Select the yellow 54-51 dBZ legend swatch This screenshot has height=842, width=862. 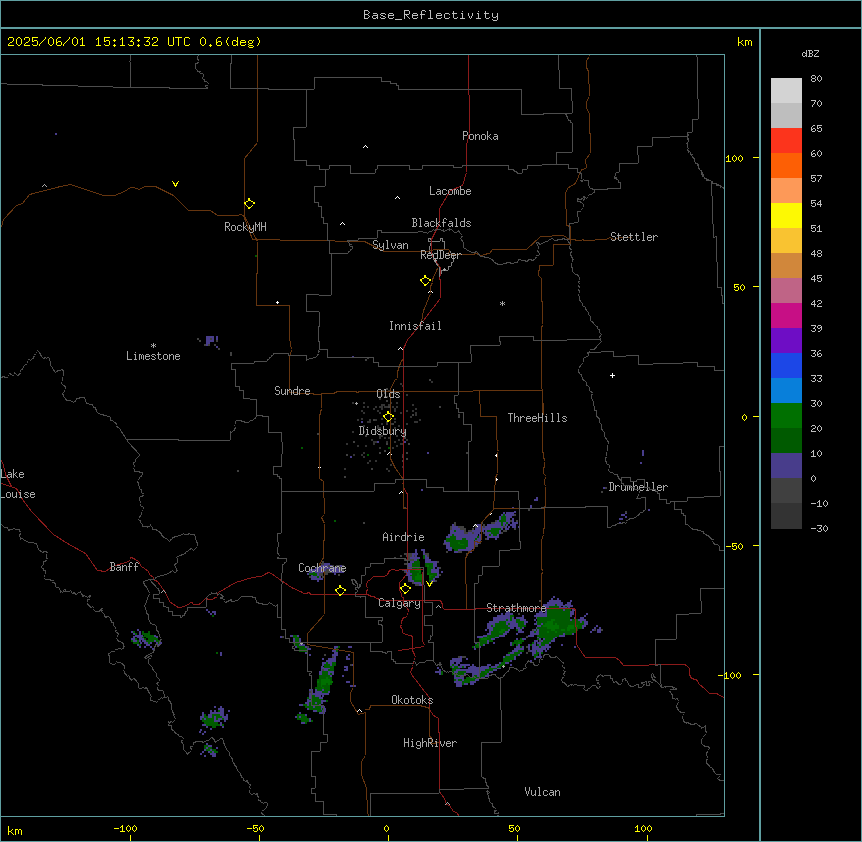click(x=786, y=215)
